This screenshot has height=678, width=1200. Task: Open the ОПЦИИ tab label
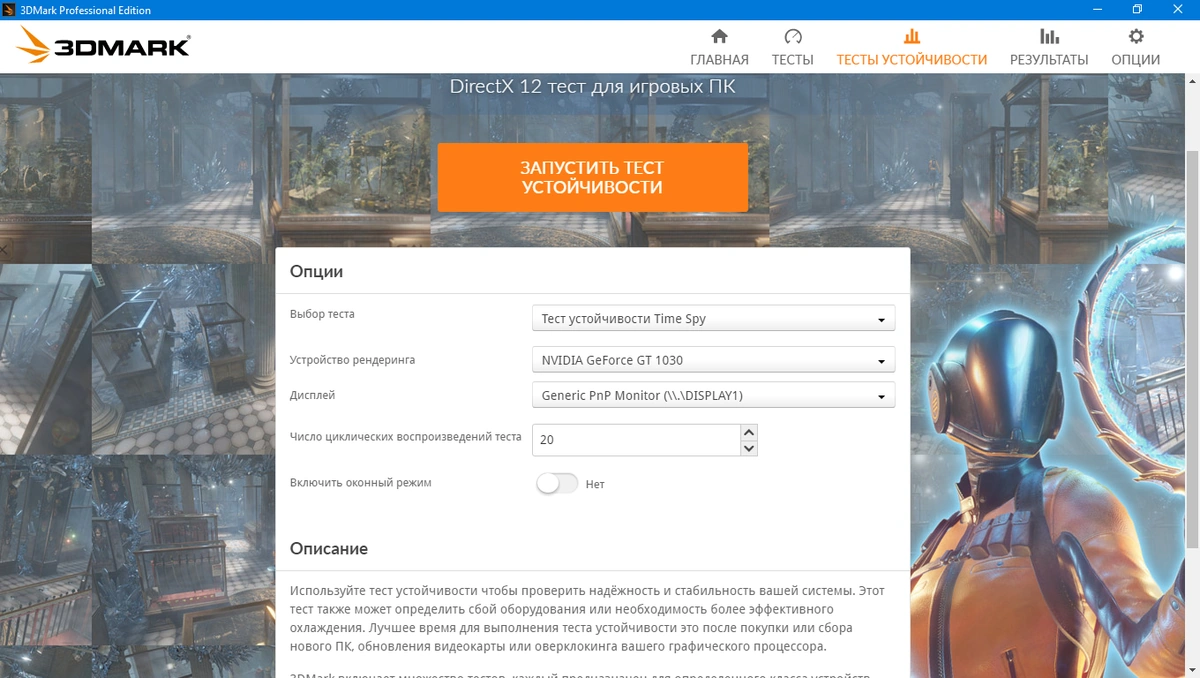pyautogui.click(x=1136, y=60)
